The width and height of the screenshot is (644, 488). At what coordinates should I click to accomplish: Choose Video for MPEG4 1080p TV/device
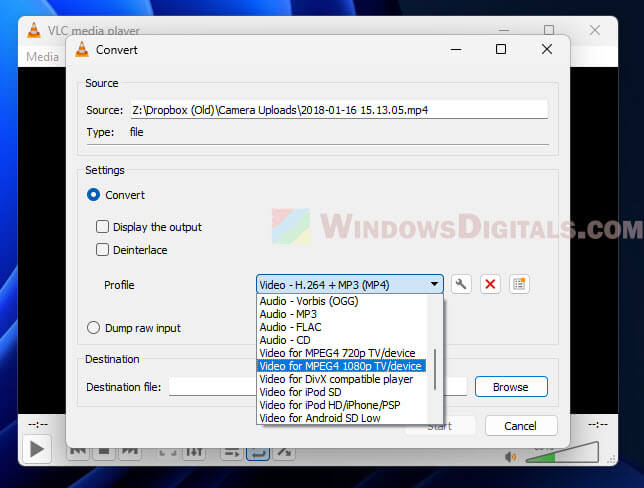point(342,366)
